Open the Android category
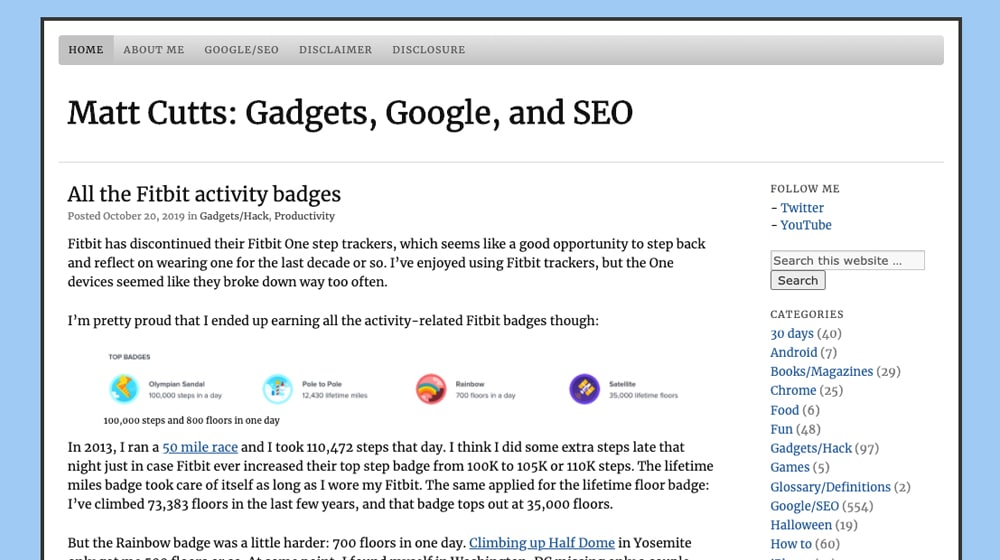1000x560 pixels. tap(793, 353)
